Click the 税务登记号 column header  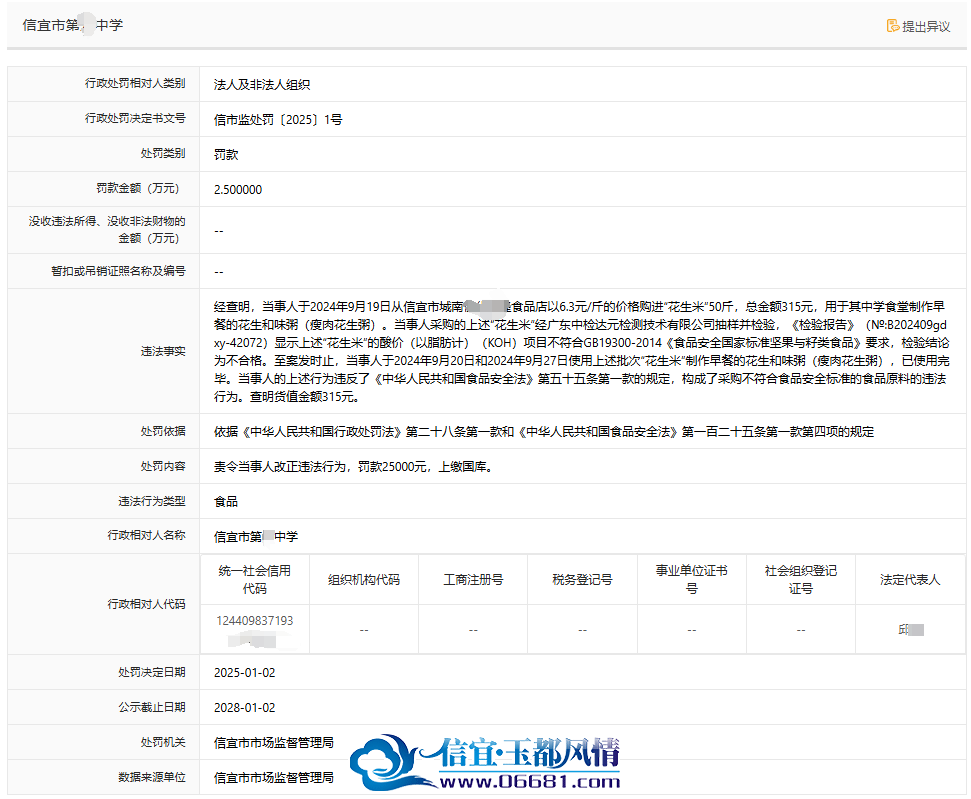pos(583,580)
